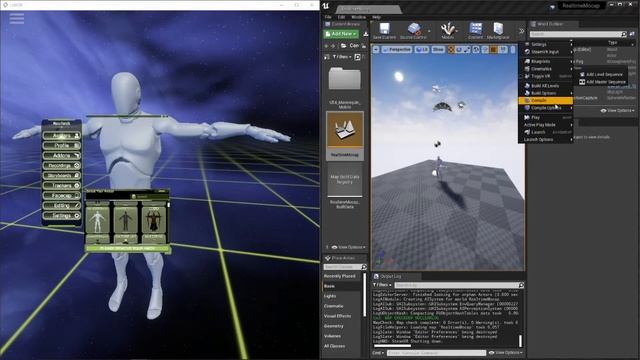This screenshot has height=360, width=640.
Task: Open the Content Browser Filters dropdown
Action: 342,57
